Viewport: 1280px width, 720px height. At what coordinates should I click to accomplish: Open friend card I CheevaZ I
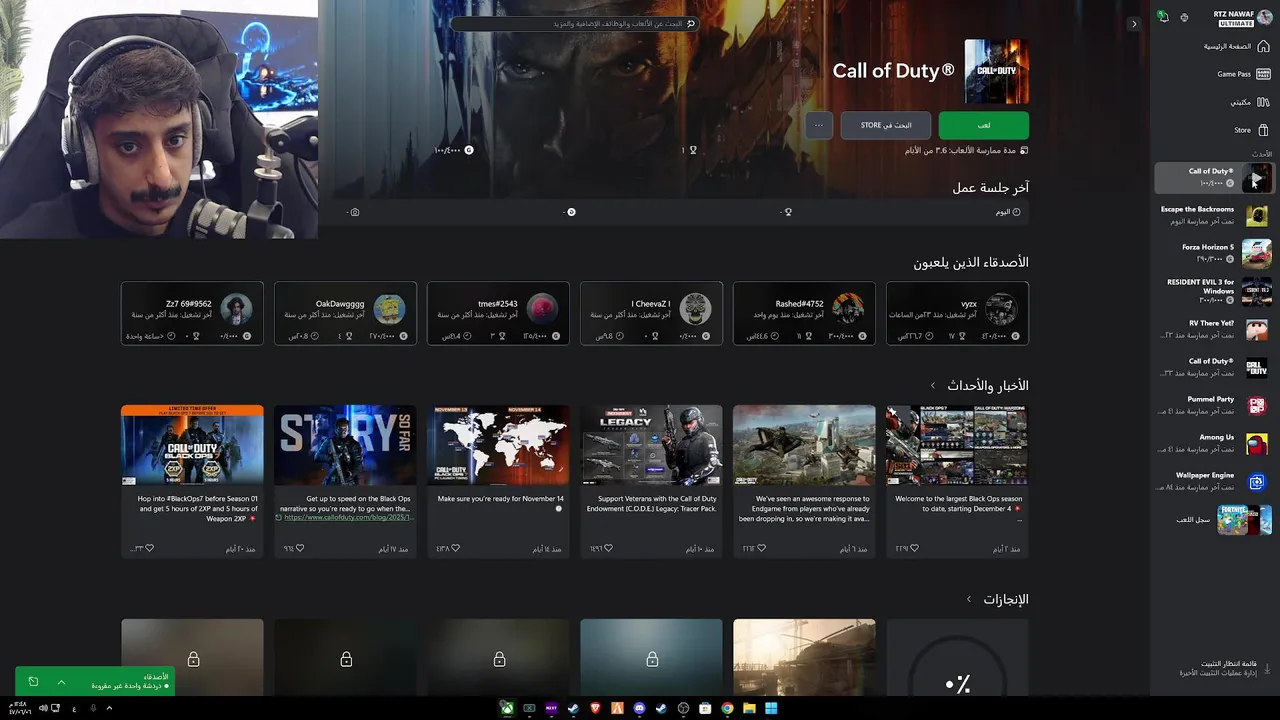(x=651, y=313)
